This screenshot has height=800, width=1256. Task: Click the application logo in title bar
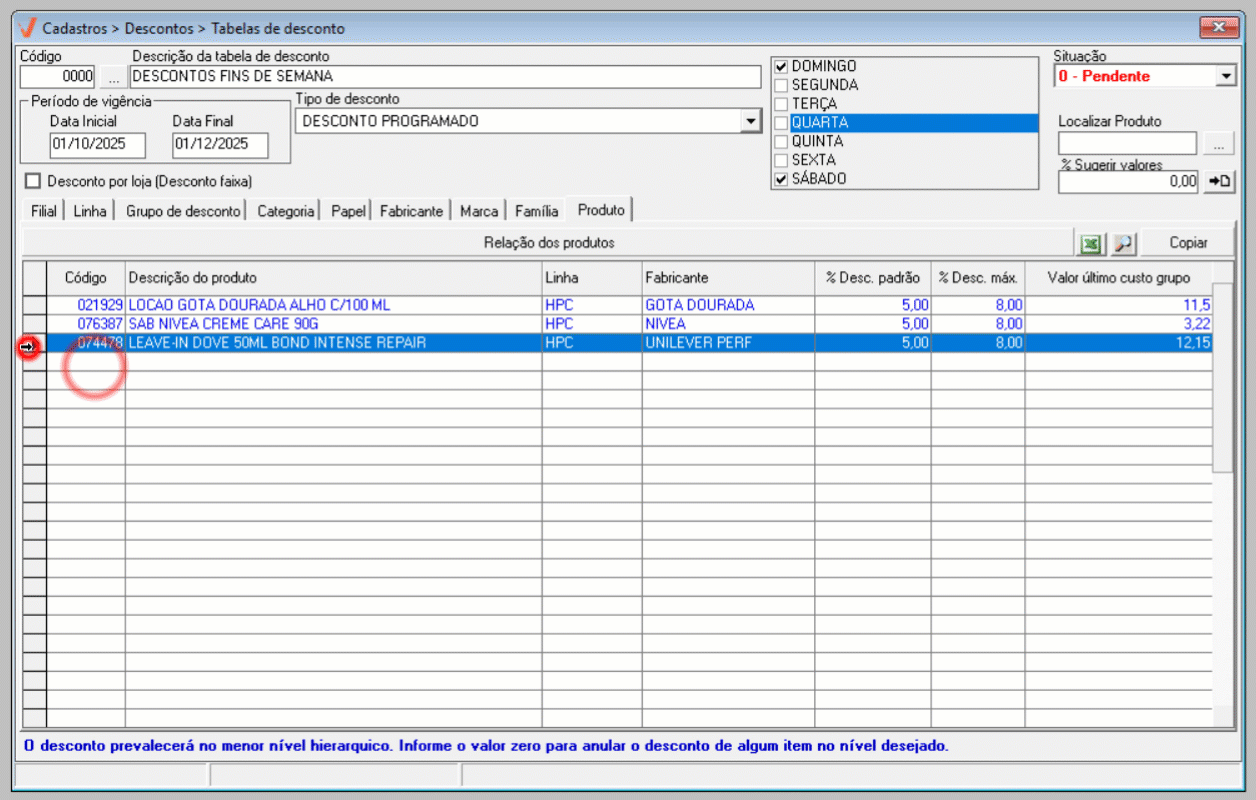click(x=27, y=27)
